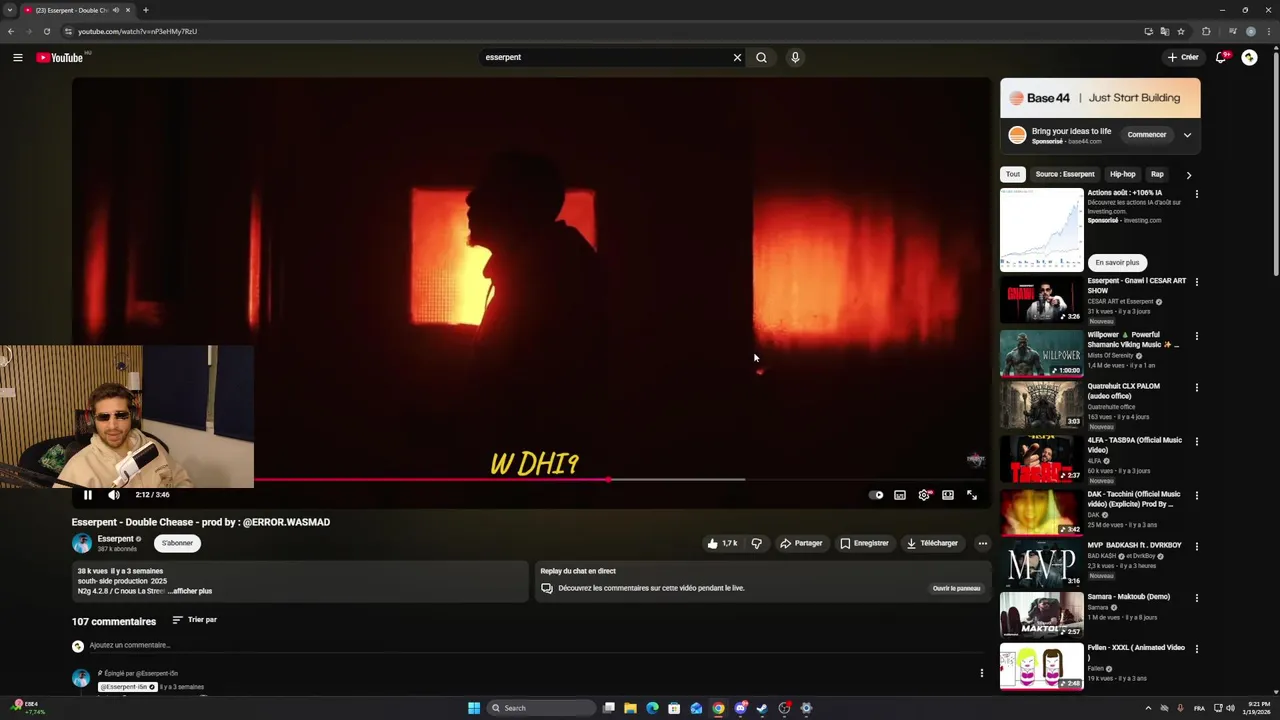
Task: Click En savoir plus on Investing ad
Action: (x=1117, y=262)
